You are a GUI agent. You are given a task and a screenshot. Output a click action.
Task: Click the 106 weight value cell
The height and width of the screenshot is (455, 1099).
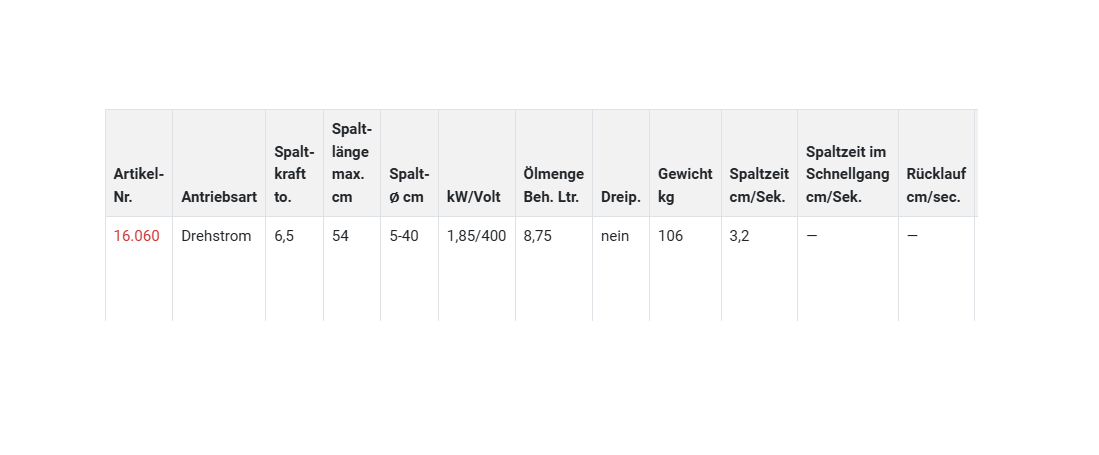tap(670, 236)
